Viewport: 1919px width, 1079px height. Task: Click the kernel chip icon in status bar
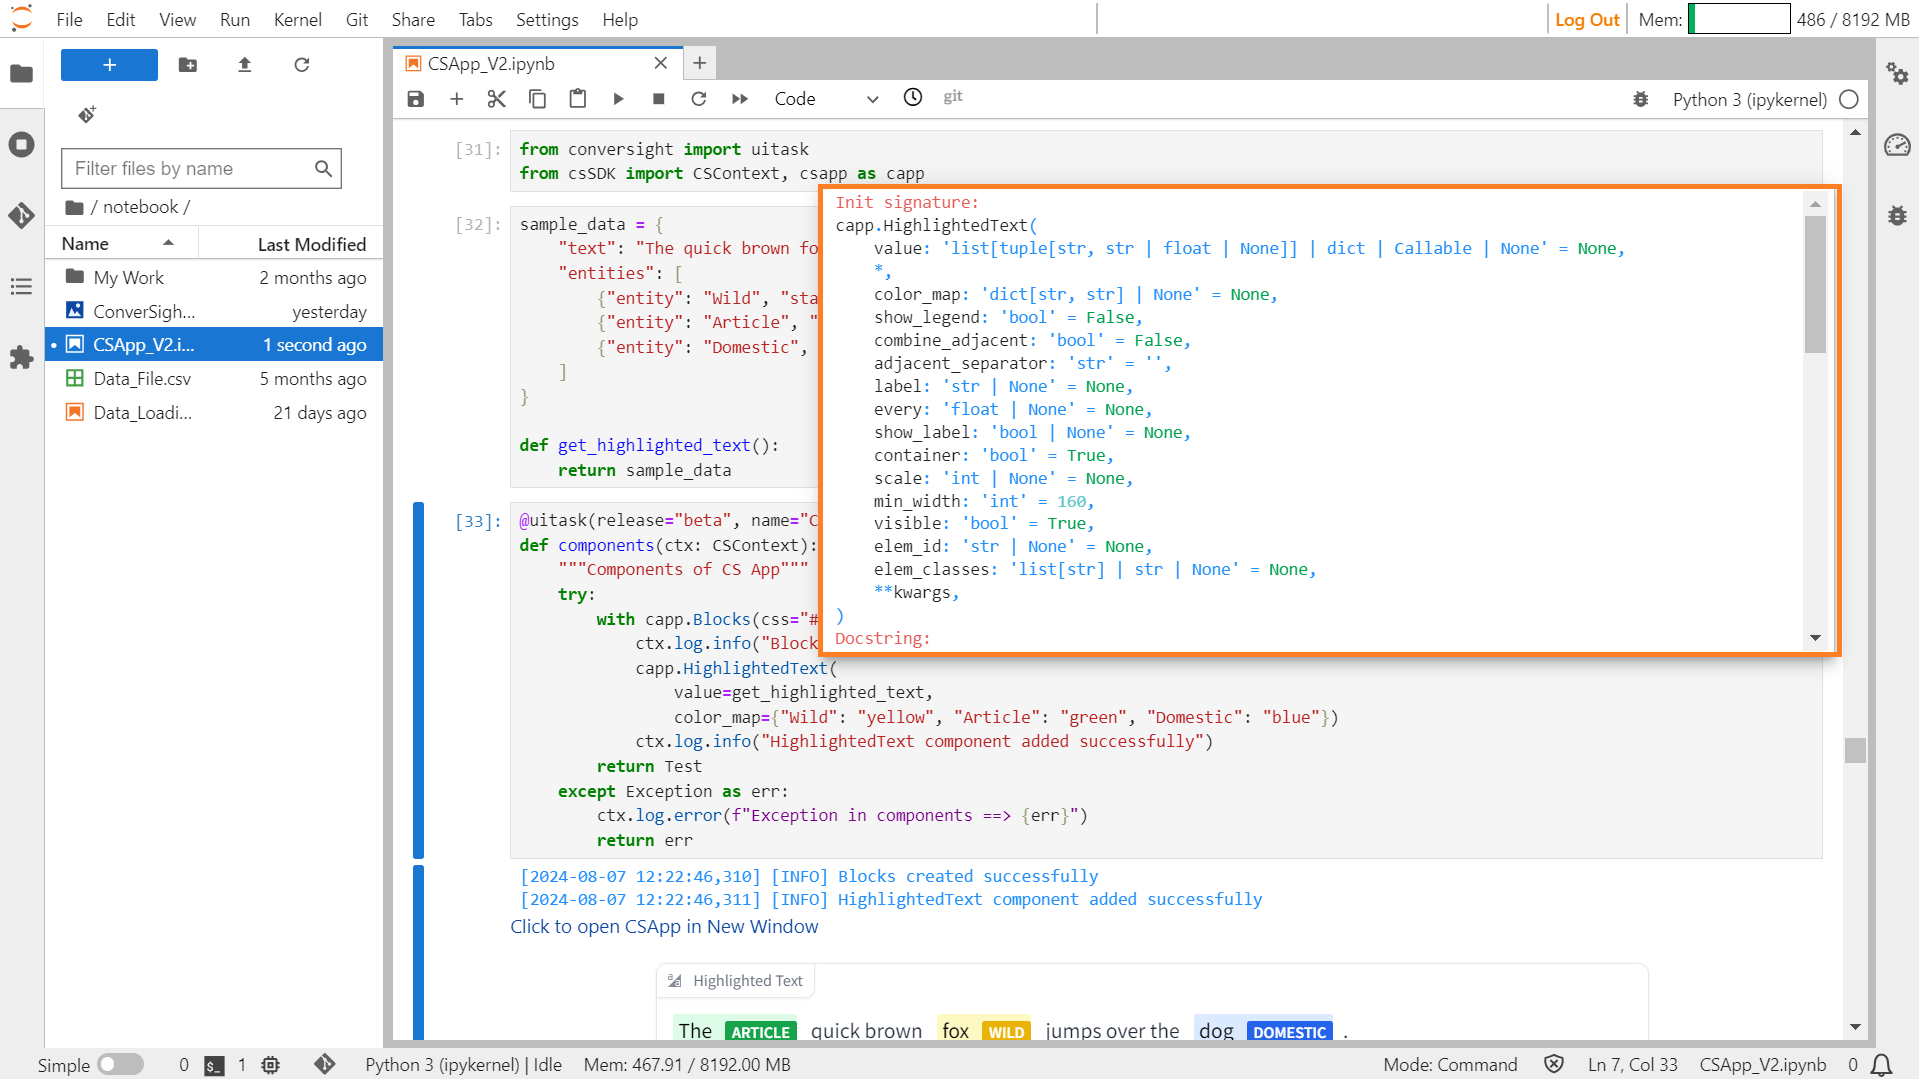click(x=271, y=1065)
